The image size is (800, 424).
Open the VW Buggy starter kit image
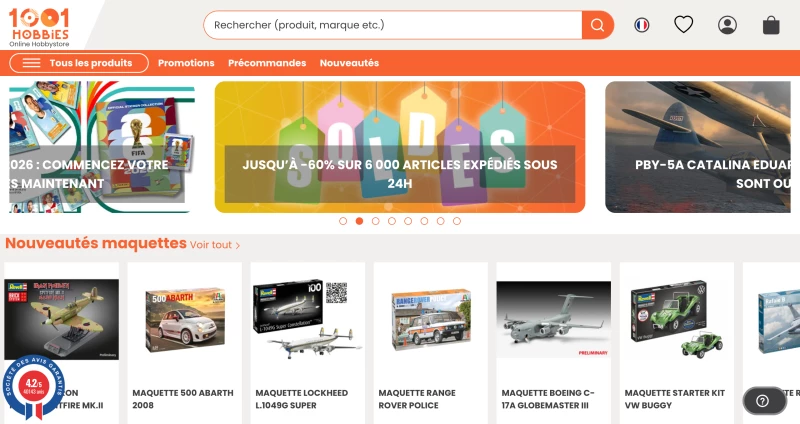tap(677, 319)
